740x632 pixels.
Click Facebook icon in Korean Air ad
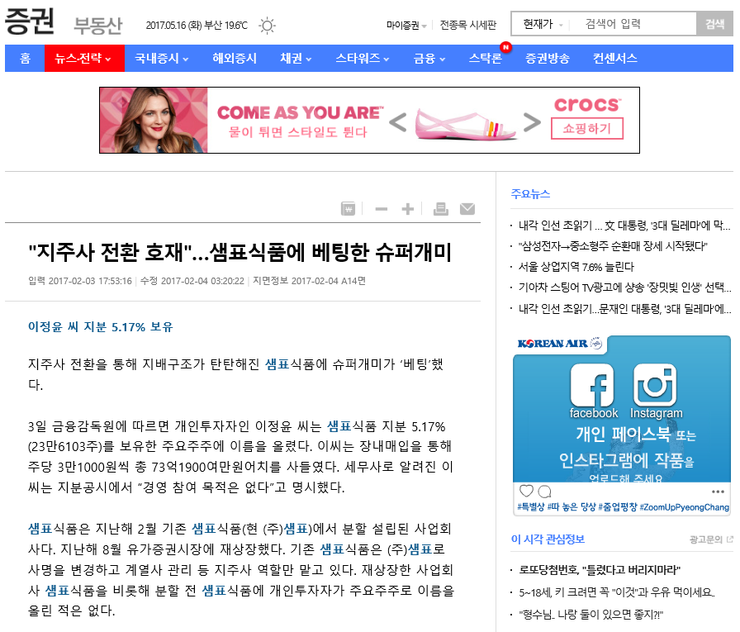click(592, 385)
